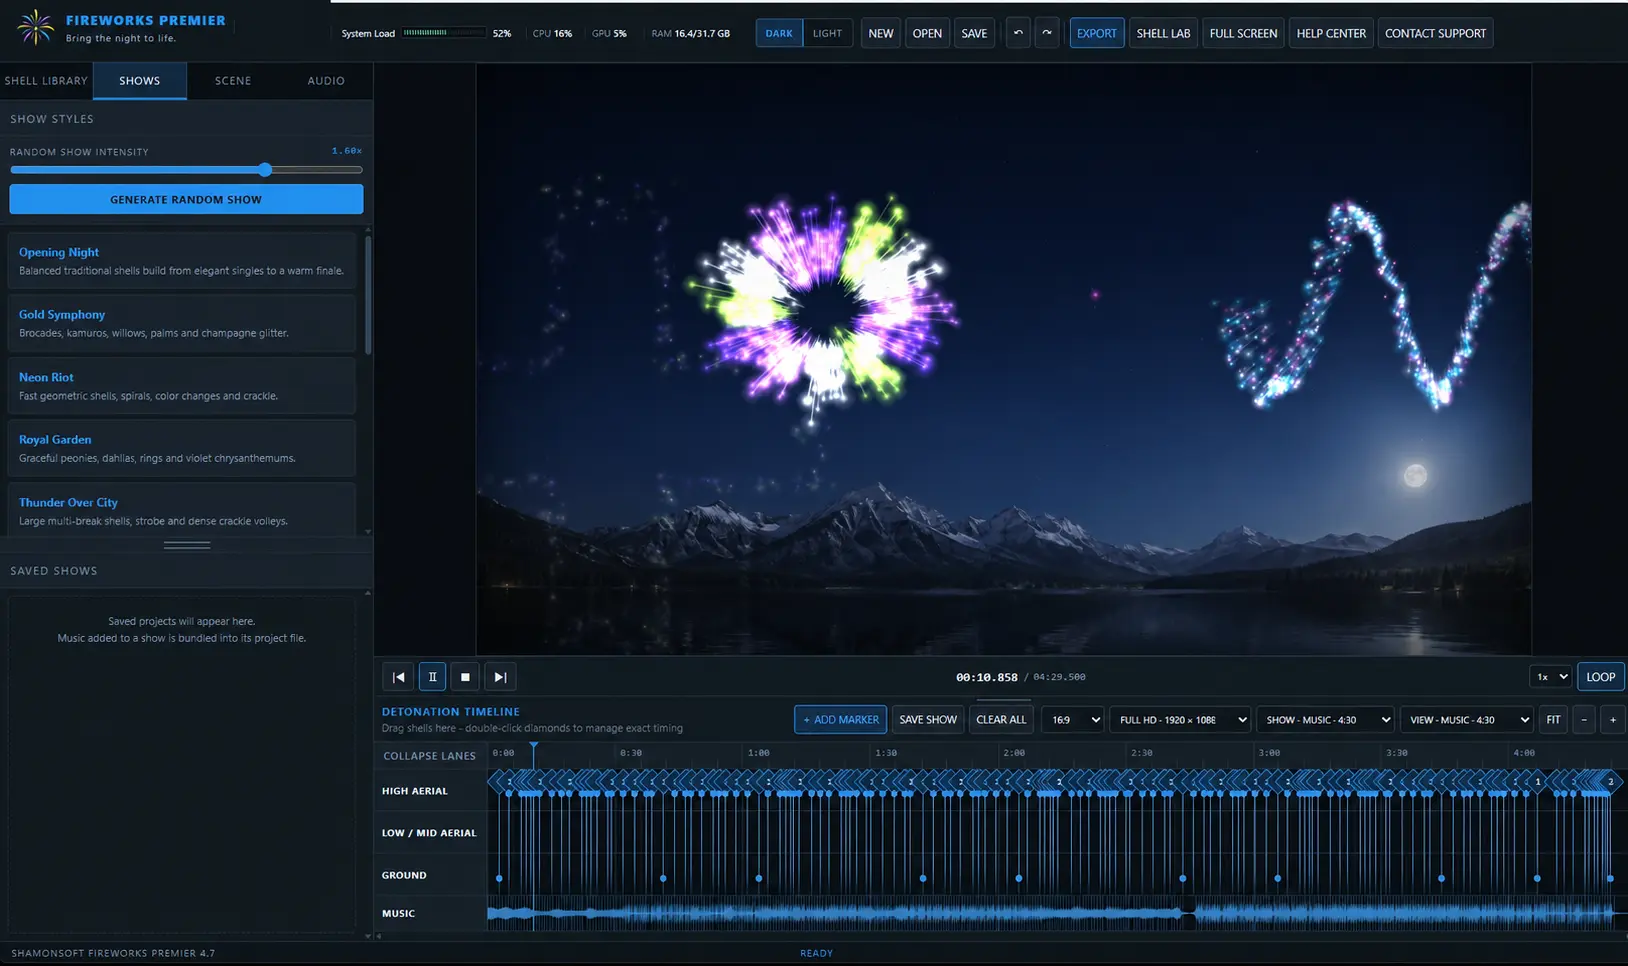The image size is (1628, 966).
Task: Skip to end of show
Action: [500, 677]
